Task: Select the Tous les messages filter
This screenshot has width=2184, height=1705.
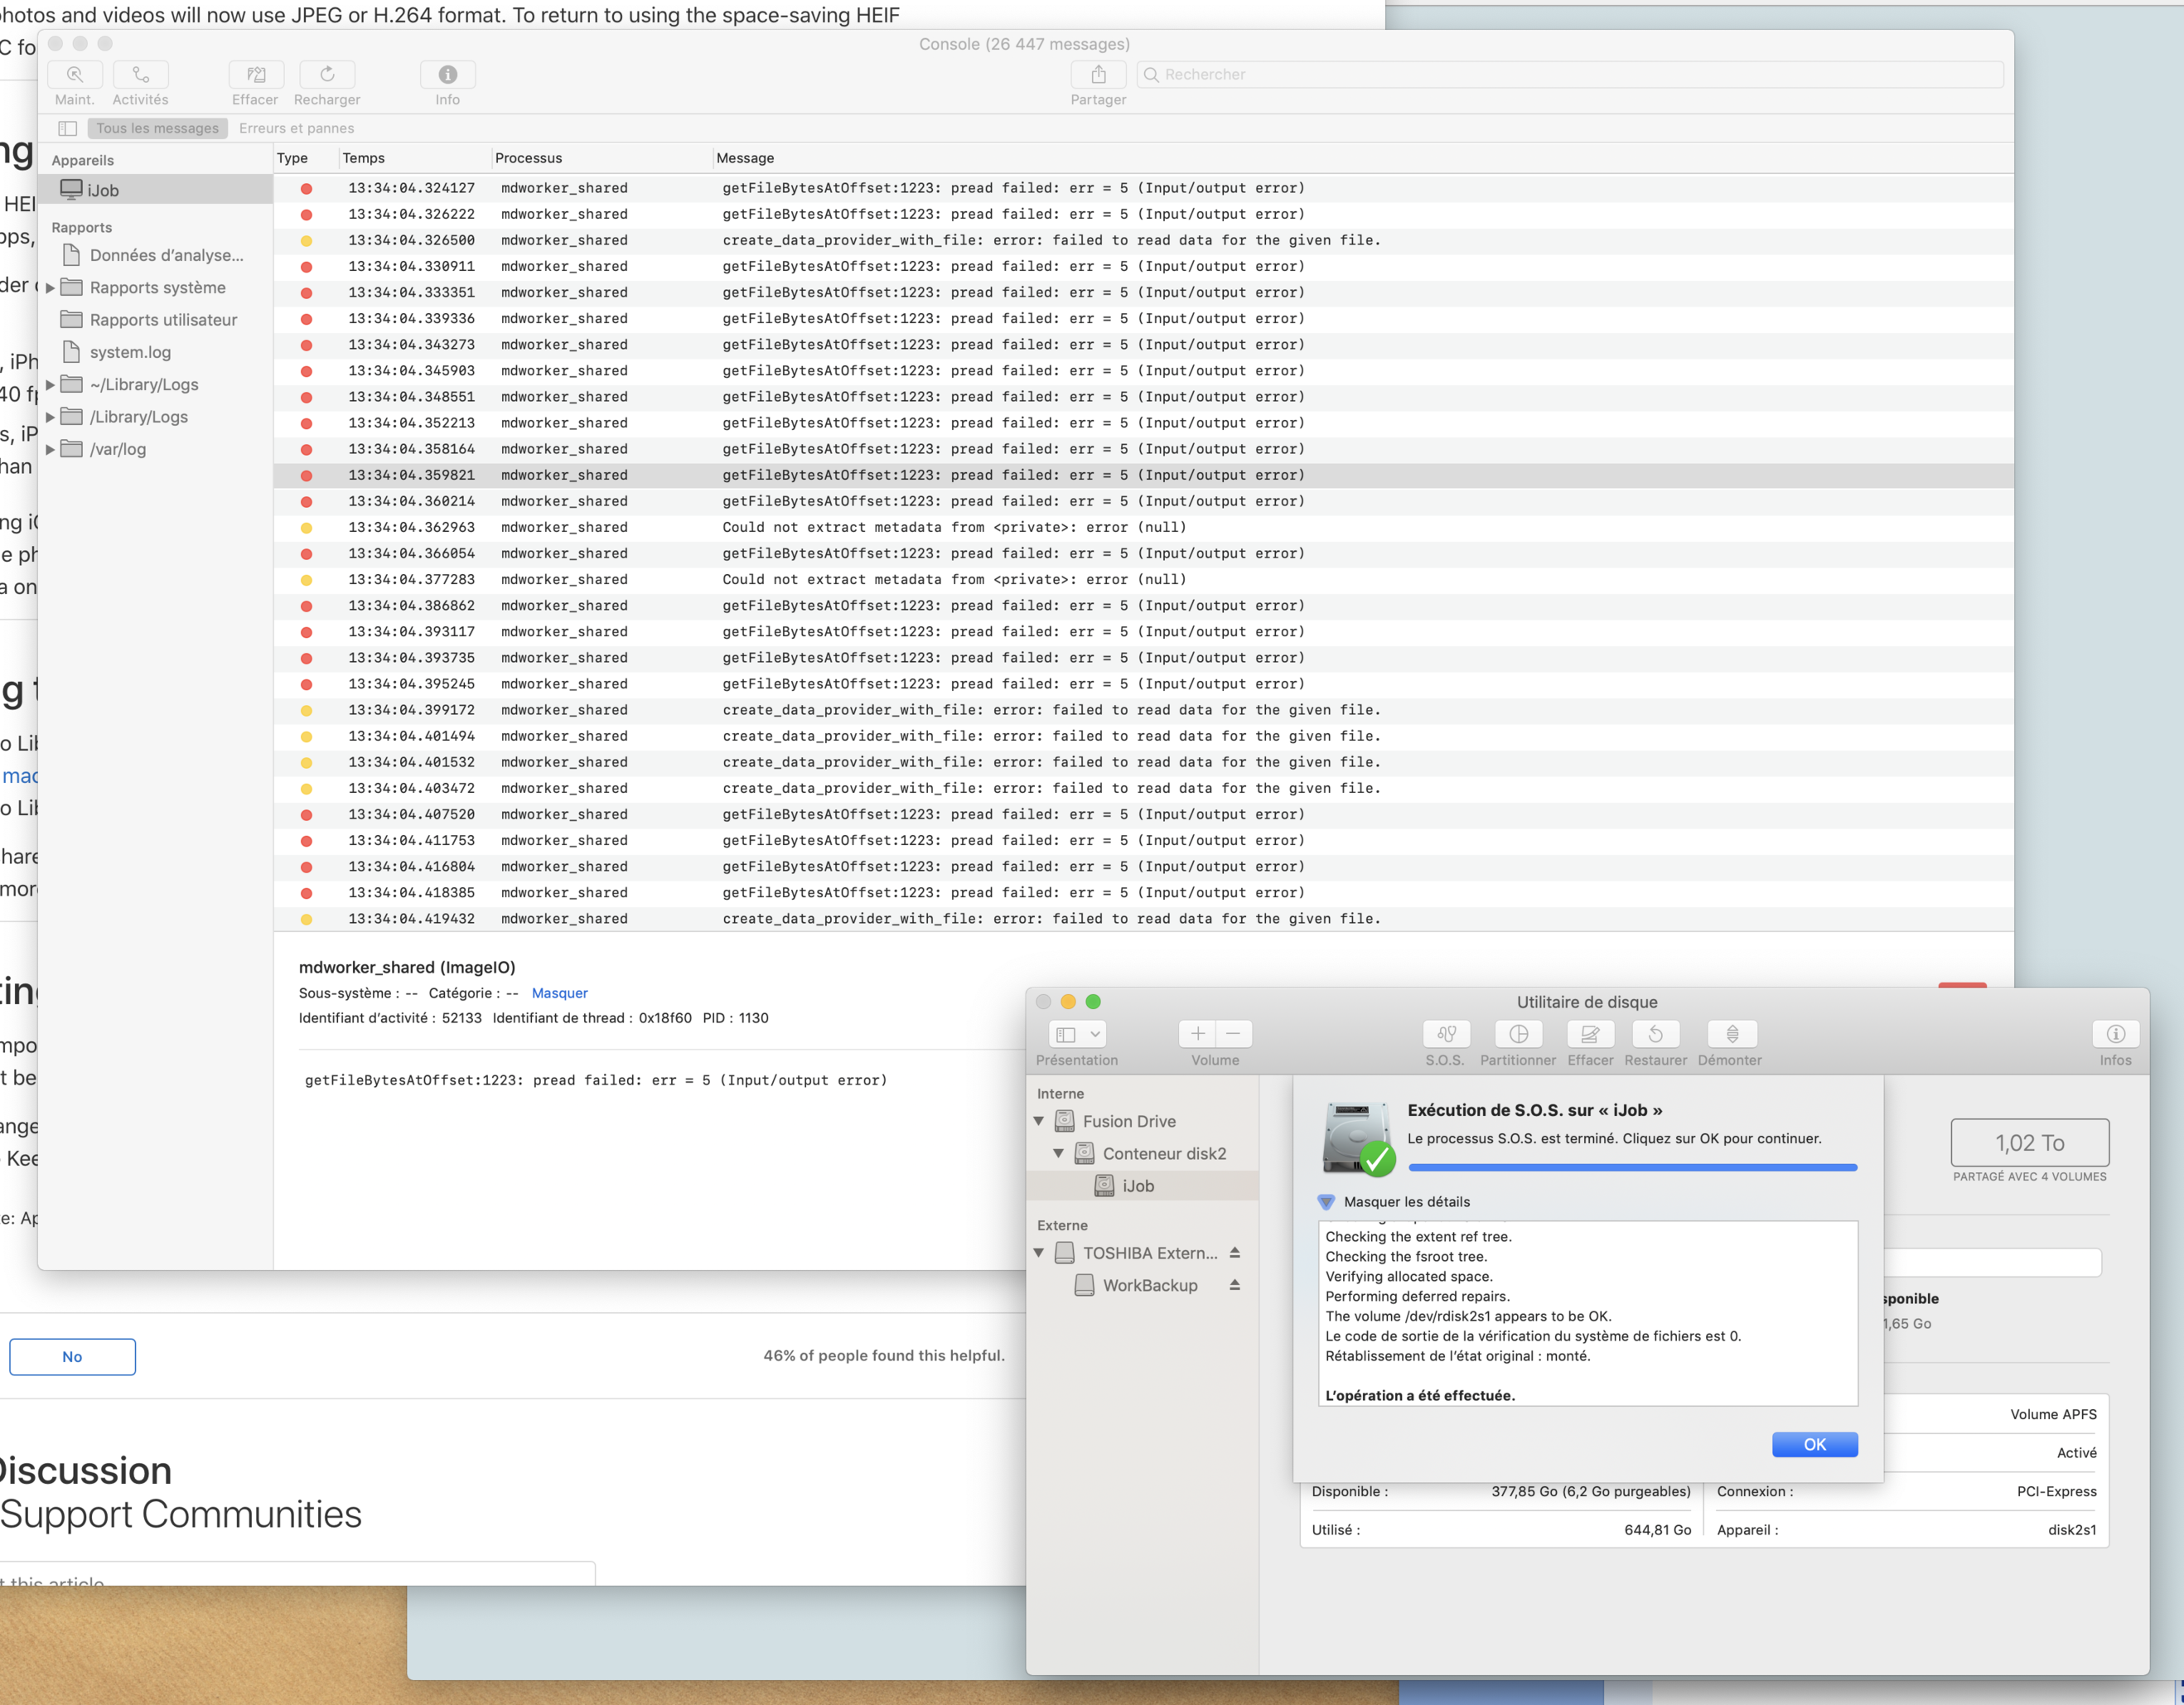Action: point(157,128)
